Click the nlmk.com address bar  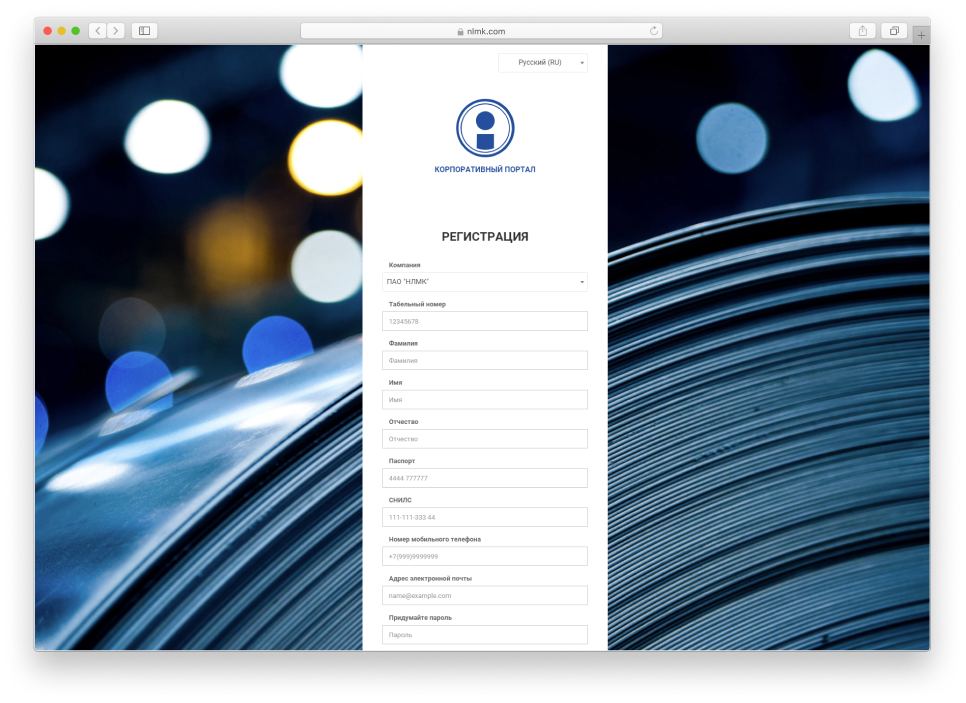tap(481, 31)
